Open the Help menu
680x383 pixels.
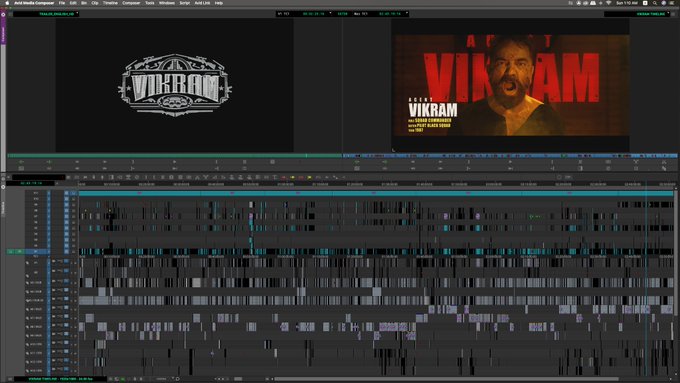pyautogui.click(x=219, y=3)
